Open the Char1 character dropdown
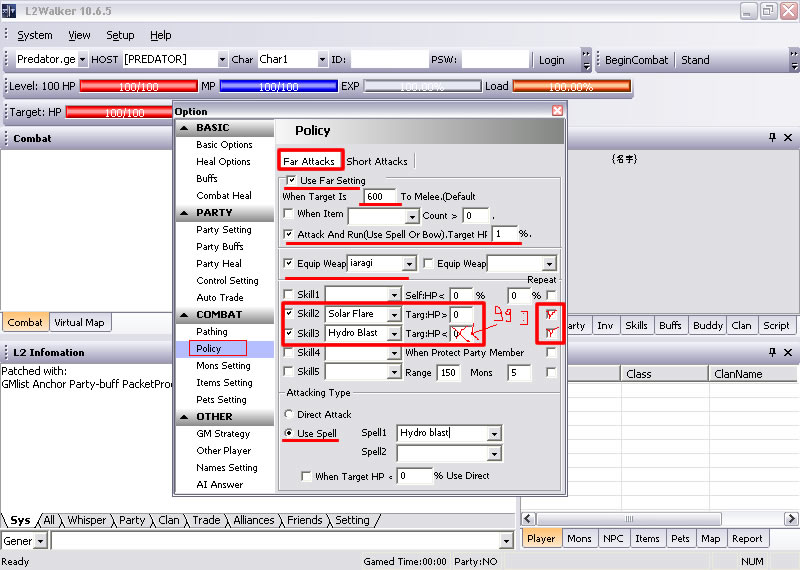The image size is (800, 570). 322,60
